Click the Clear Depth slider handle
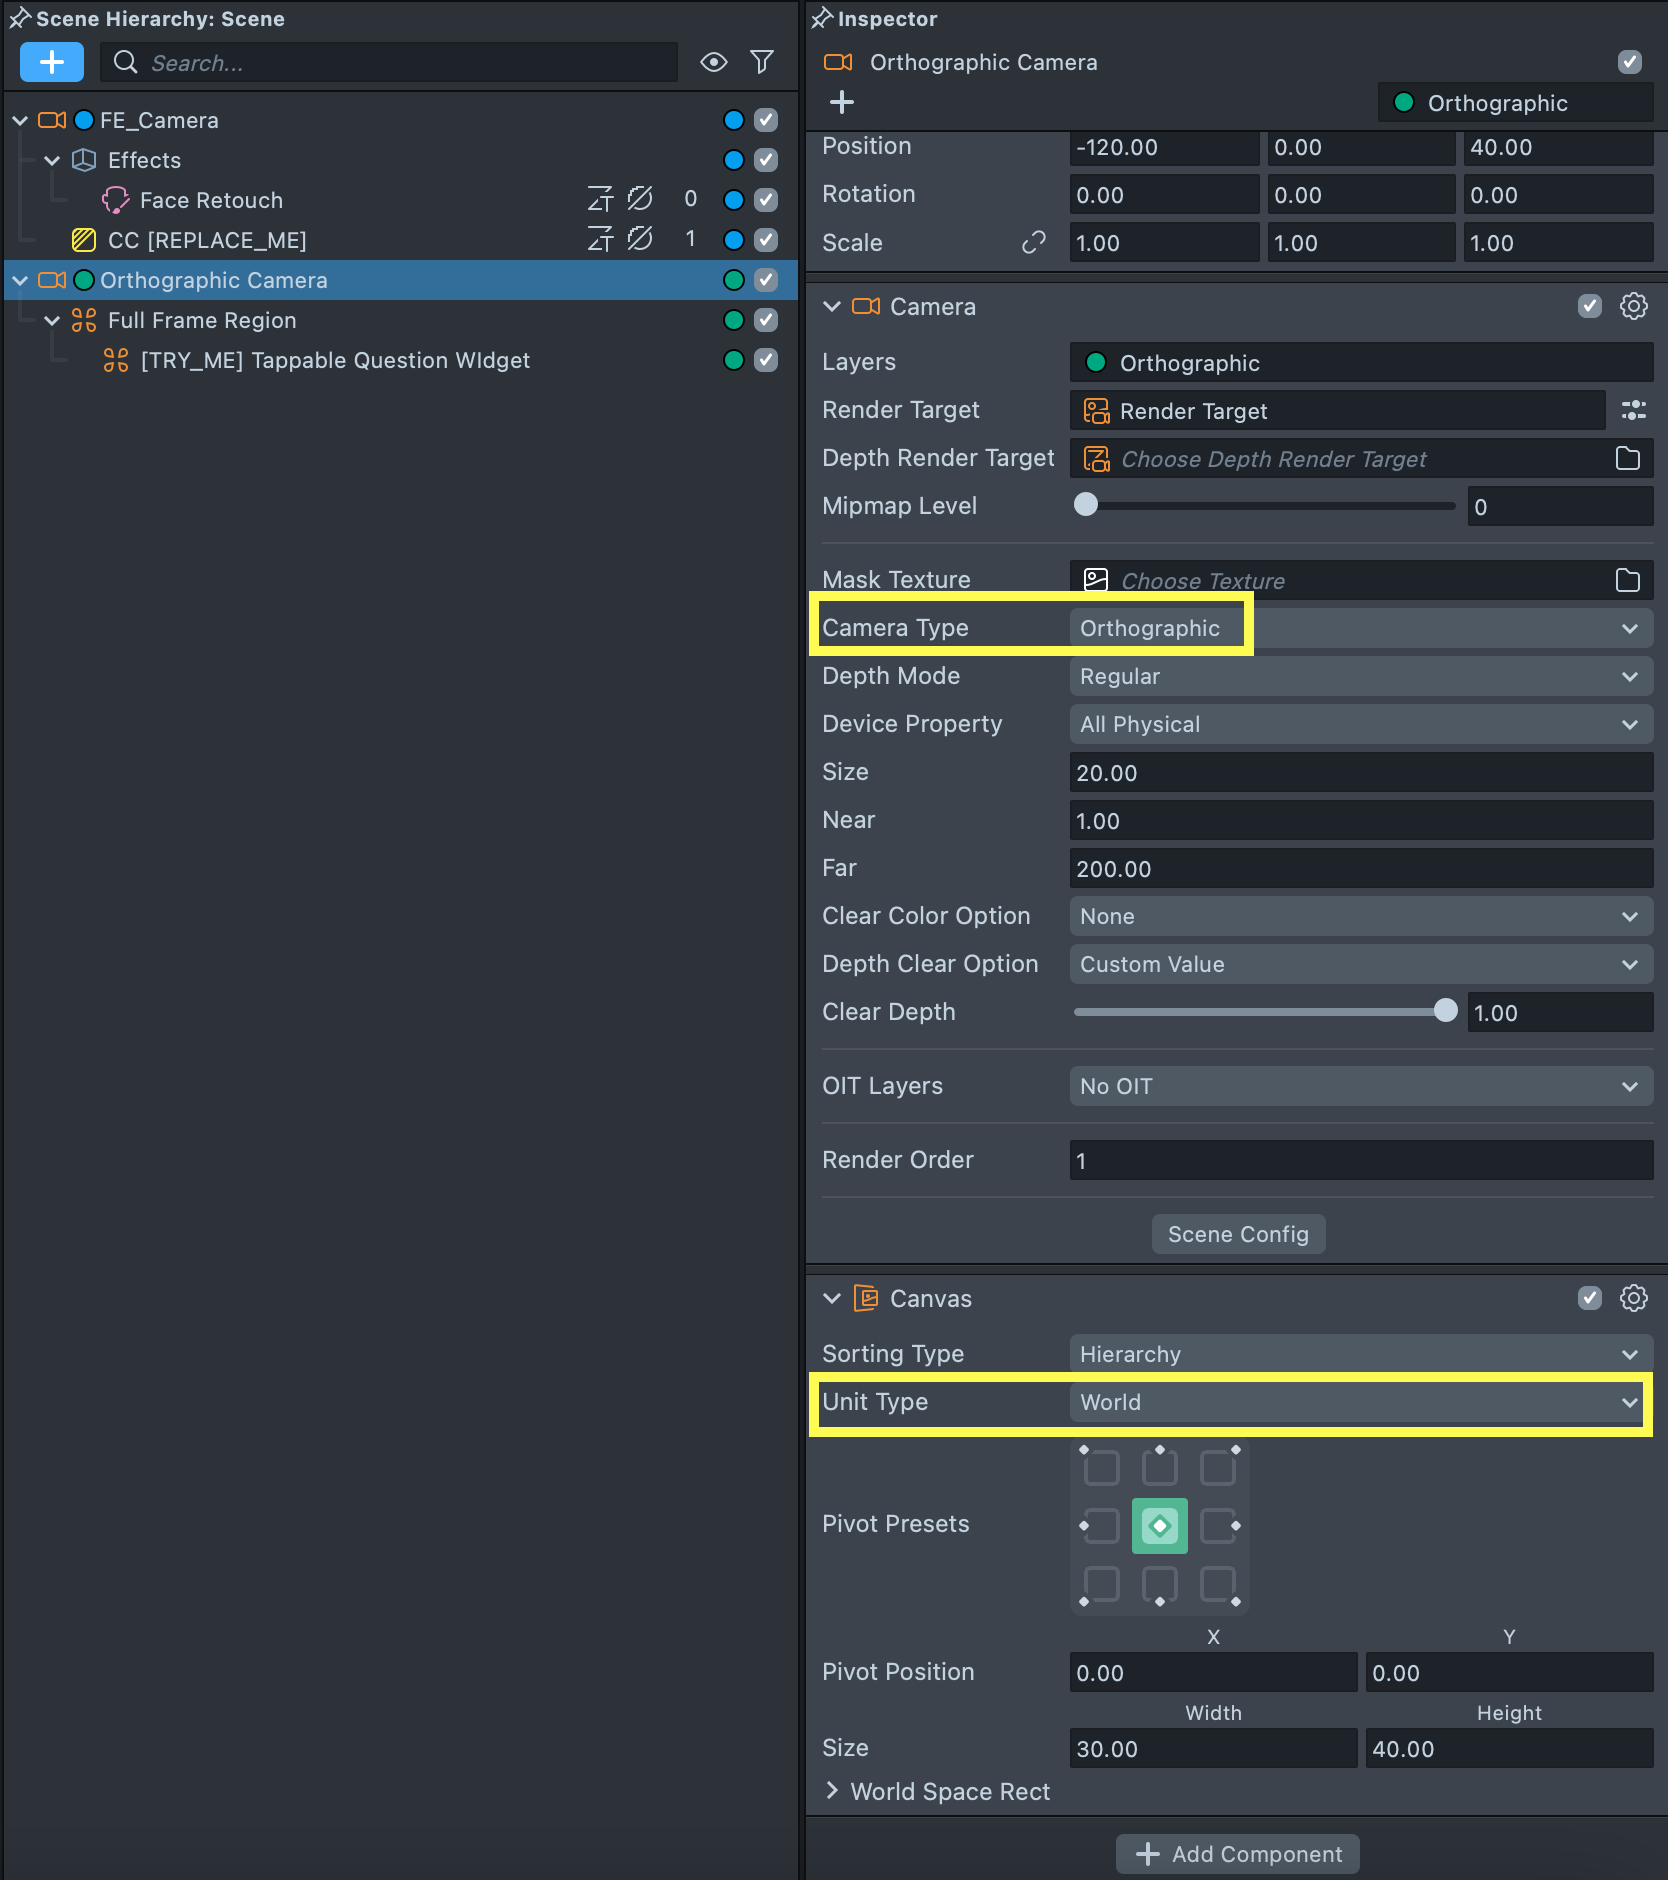The width and height of the screenshot is (1668, 1880). click(1445, 1011)
